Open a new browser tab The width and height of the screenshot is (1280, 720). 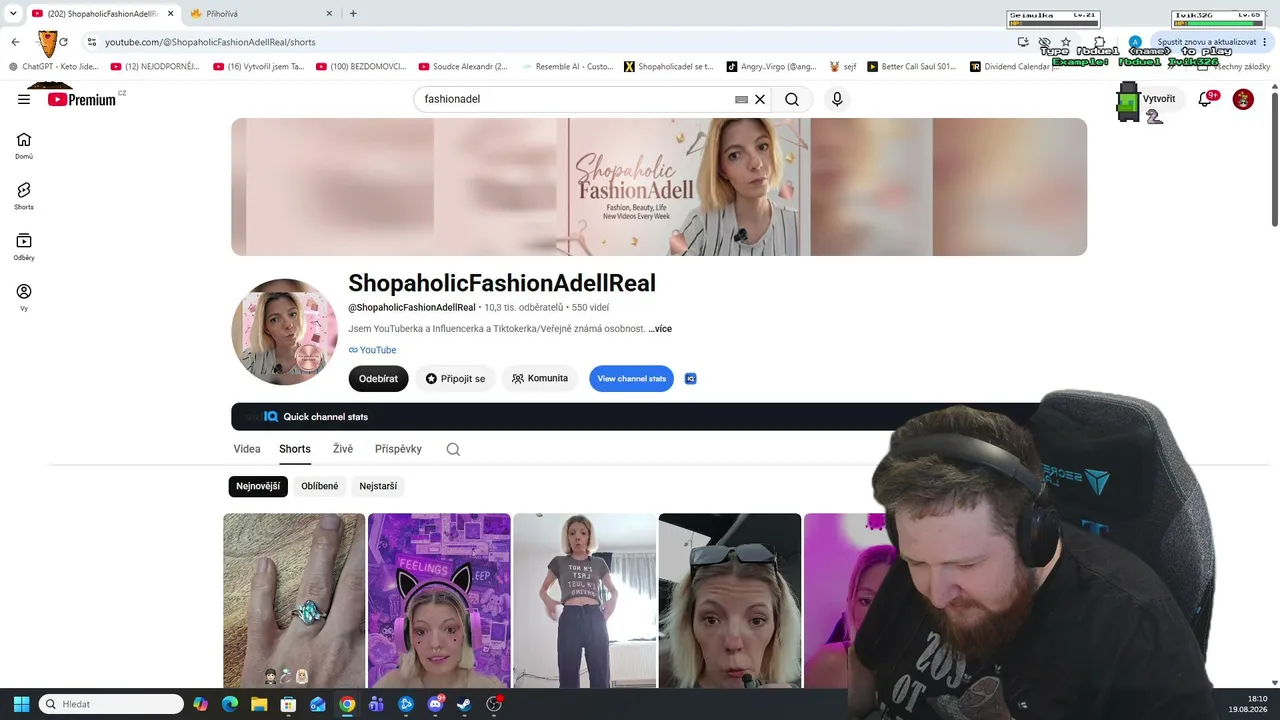coord(353,13)
